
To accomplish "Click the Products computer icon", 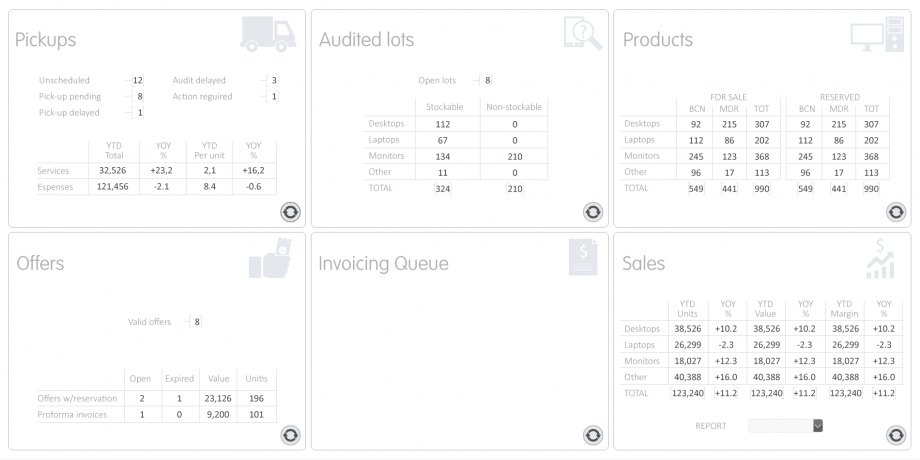I will (876, 36).
